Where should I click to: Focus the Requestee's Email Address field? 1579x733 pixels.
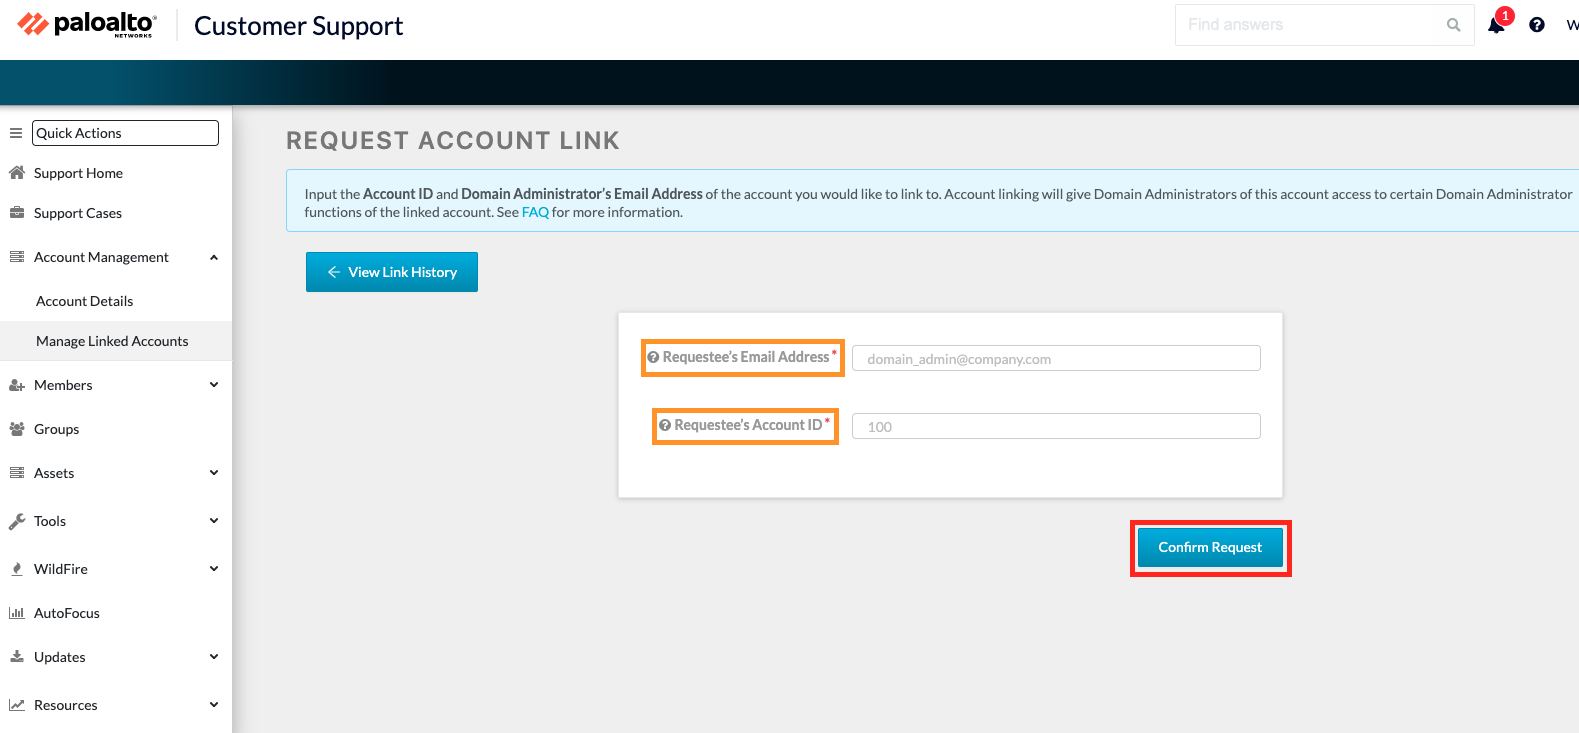tap(1056, 359)
